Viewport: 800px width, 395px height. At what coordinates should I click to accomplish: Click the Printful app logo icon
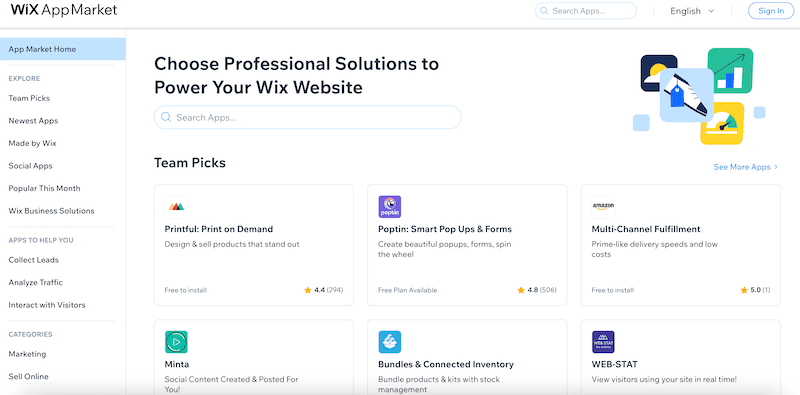pos(176,207)
